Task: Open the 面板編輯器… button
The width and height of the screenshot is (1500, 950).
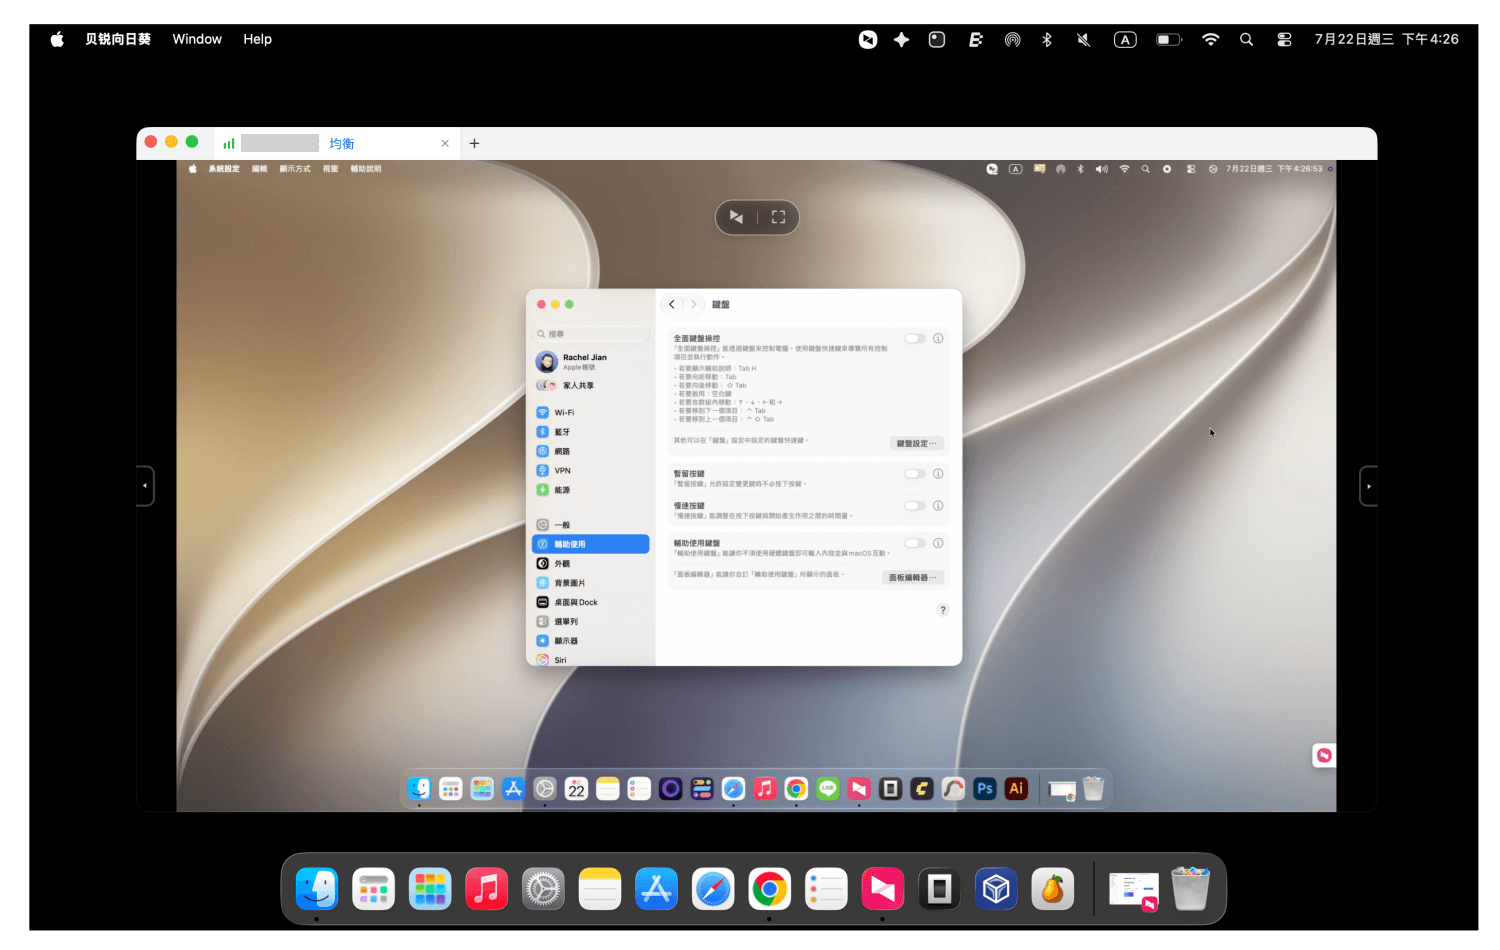Action: (913, 577)
